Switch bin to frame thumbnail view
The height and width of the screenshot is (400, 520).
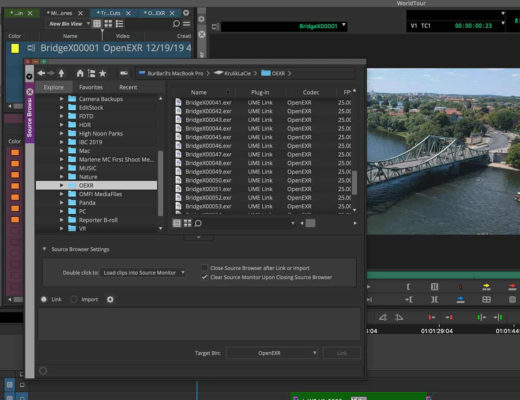pos(108,24)
